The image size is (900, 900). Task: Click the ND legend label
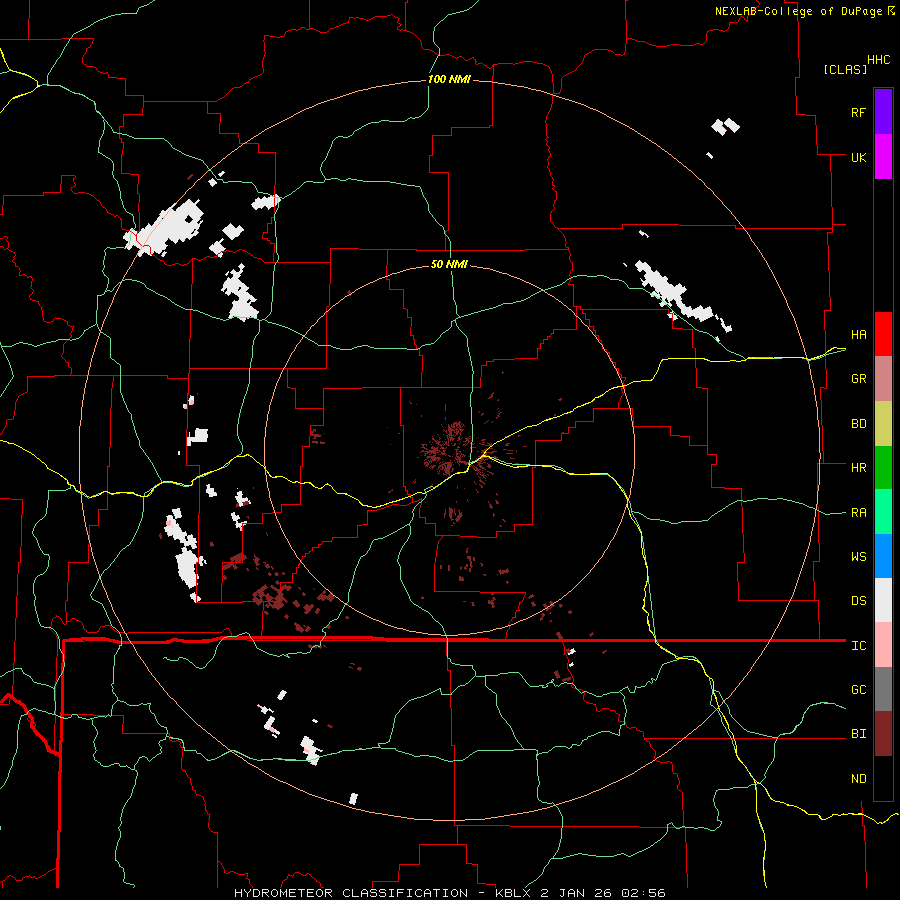858,779
